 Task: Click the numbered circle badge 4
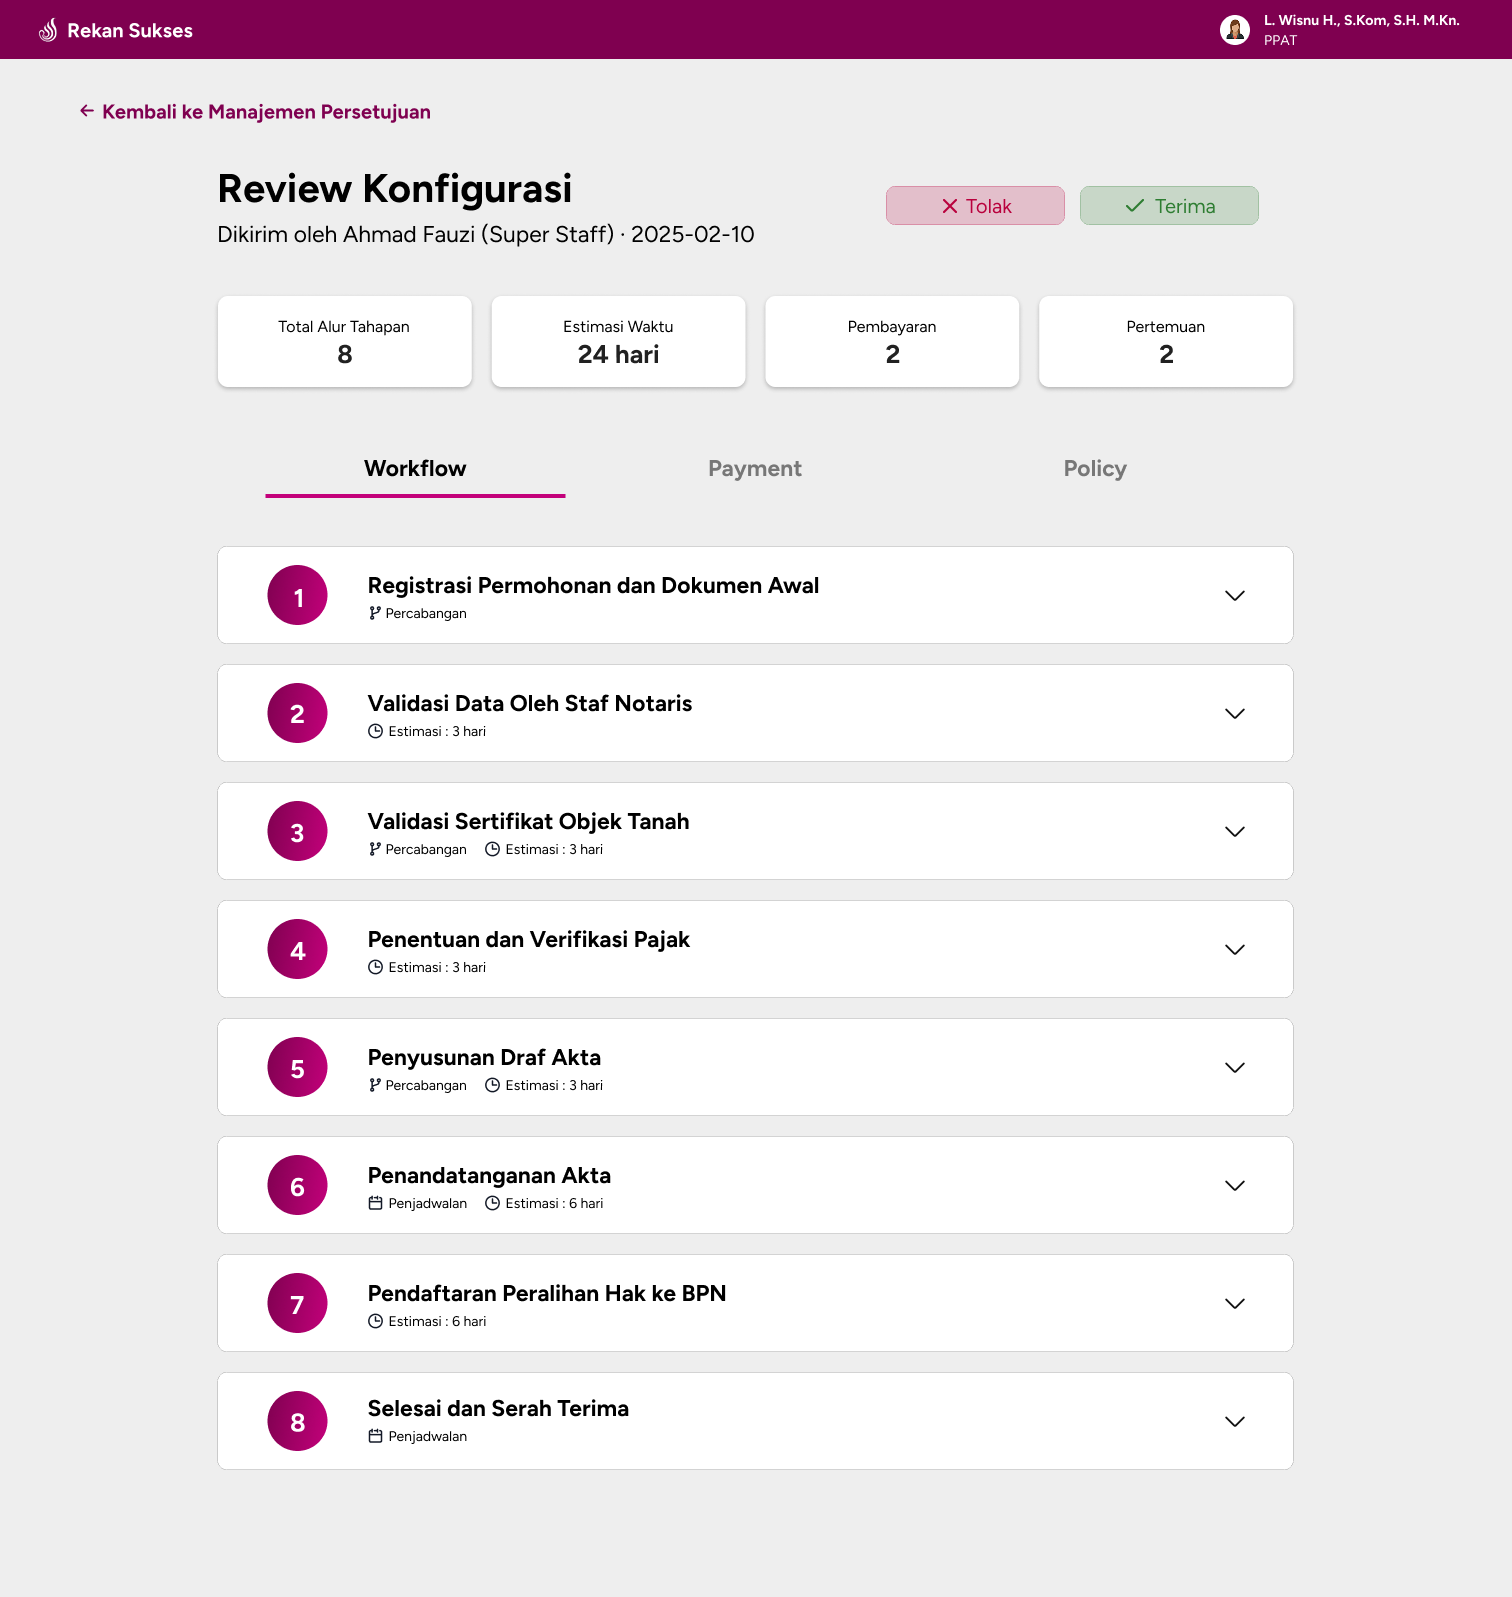[297, 949]
